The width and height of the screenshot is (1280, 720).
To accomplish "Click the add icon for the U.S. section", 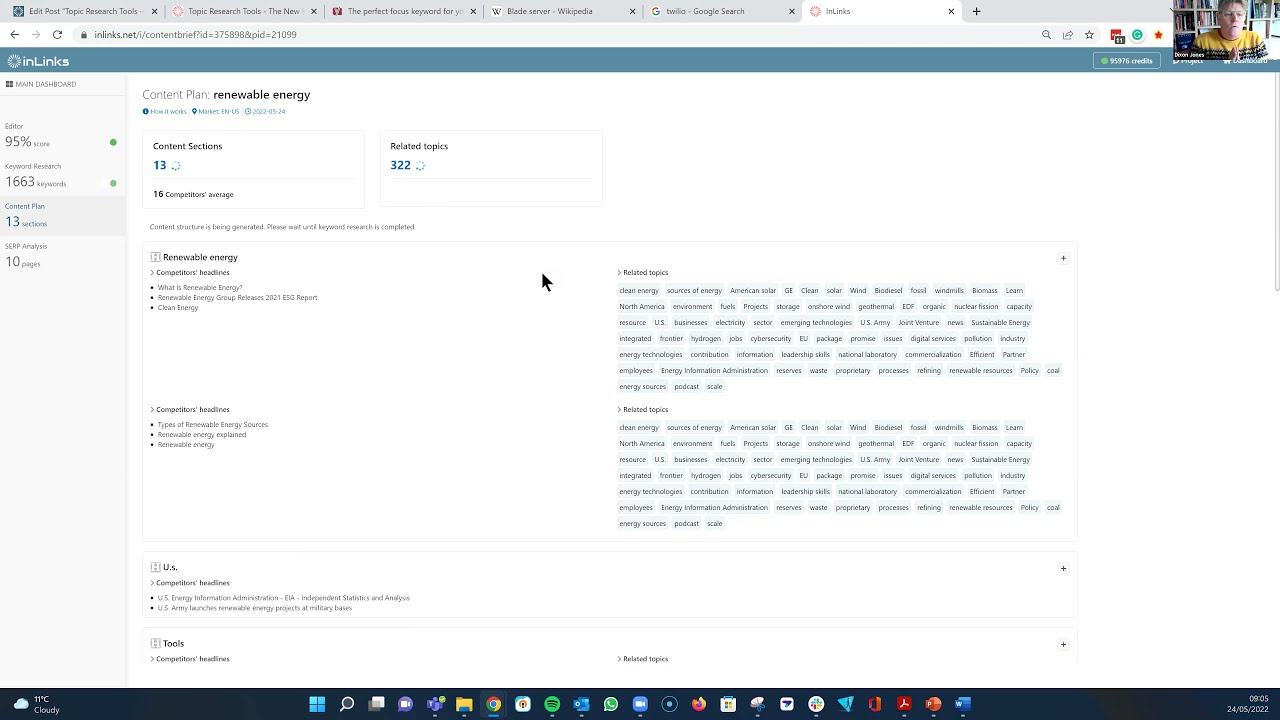I will coord(1063,568).
